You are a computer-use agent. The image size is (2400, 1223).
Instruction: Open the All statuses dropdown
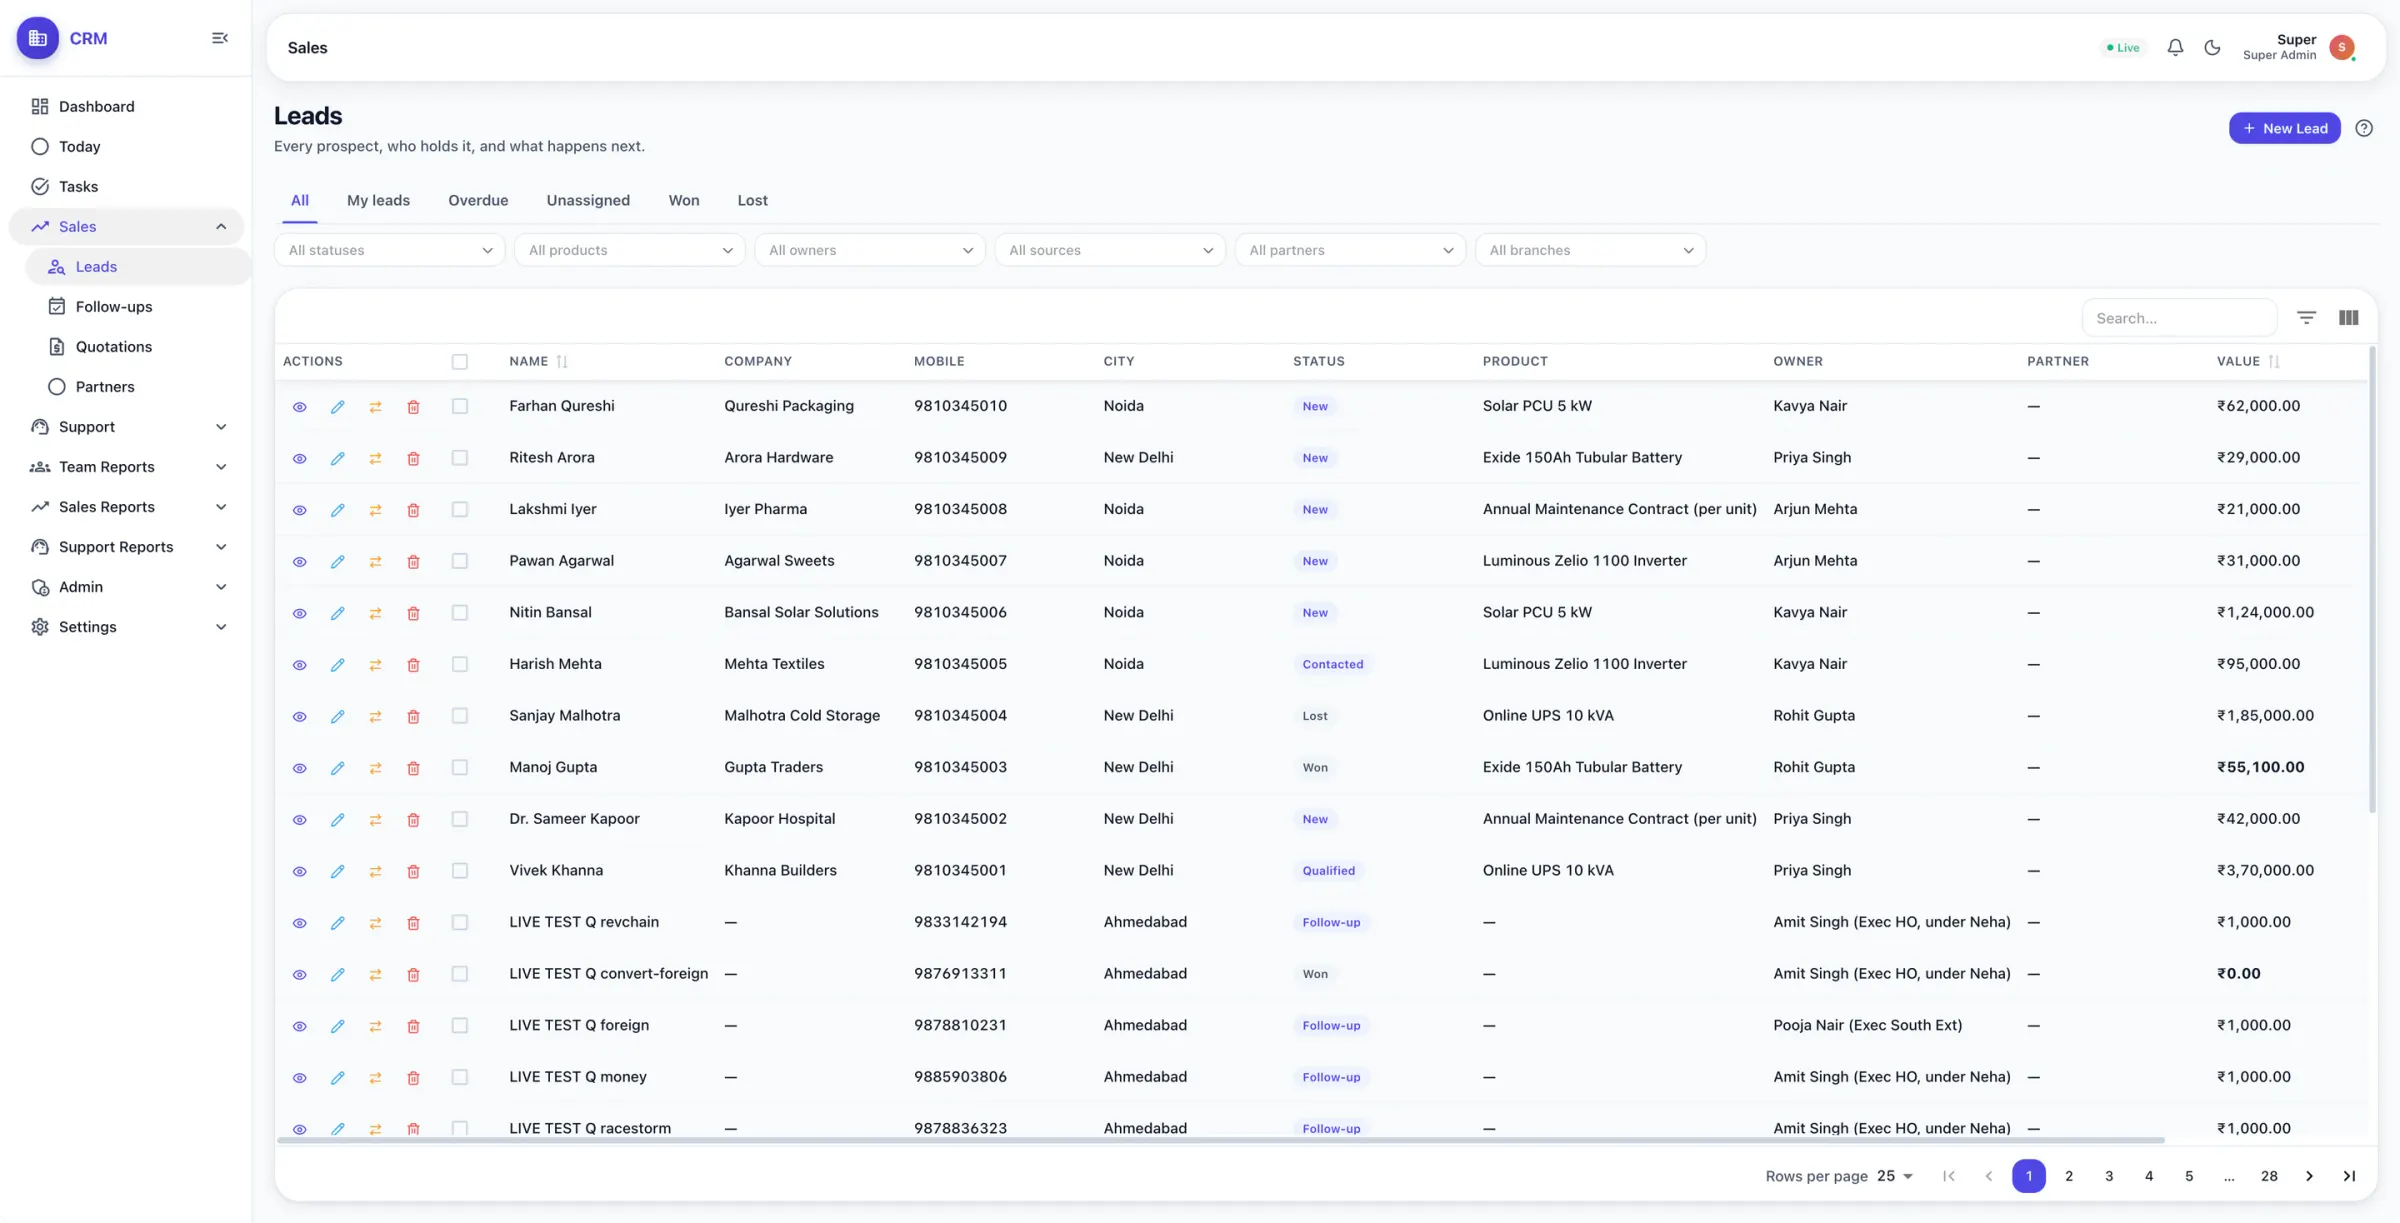[x=389, y=250]
